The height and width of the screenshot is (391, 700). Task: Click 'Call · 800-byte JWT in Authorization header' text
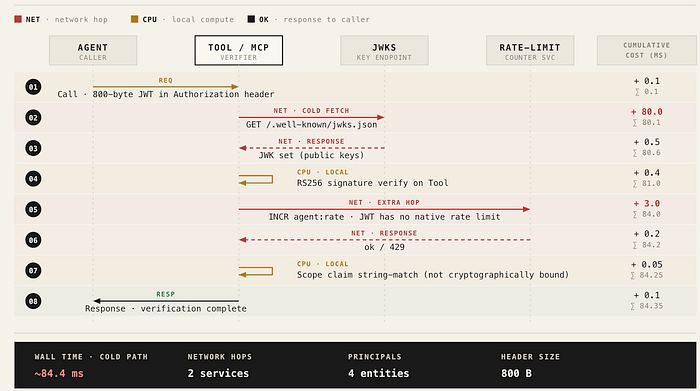click(x=166, y=94)
